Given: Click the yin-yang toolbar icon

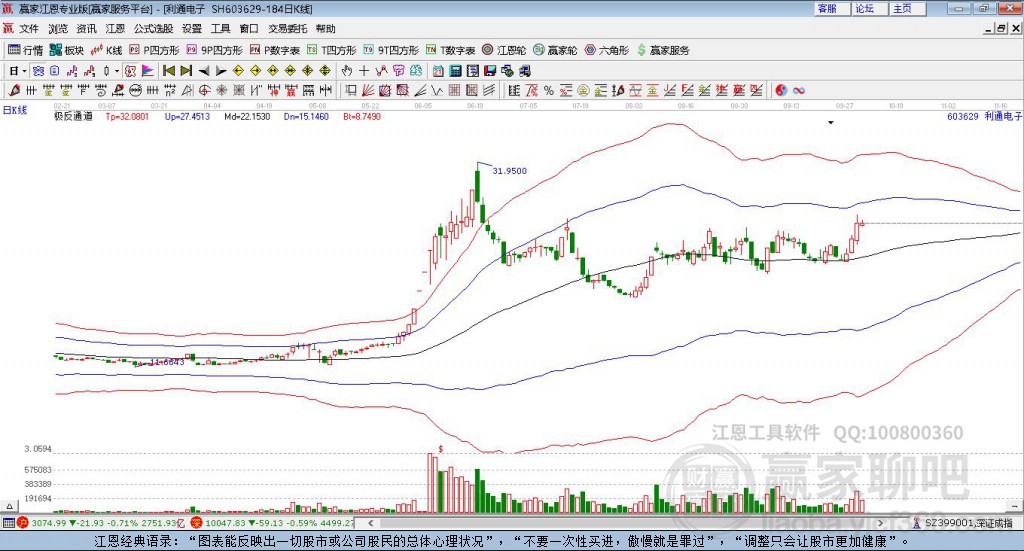Looking at the screenshot, I should (x=781, y=90).
